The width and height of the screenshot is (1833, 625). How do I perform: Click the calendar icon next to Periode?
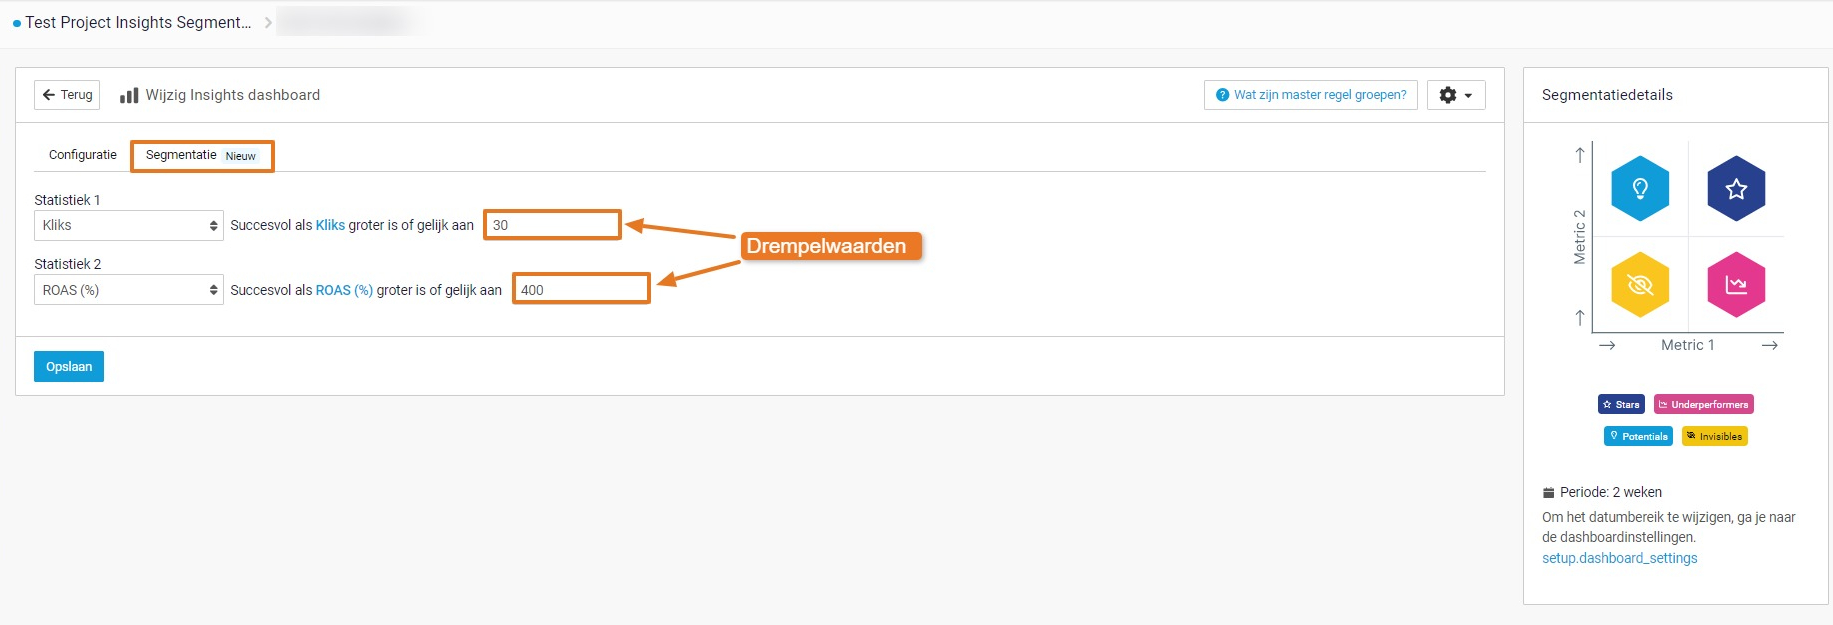point(1548,492)
